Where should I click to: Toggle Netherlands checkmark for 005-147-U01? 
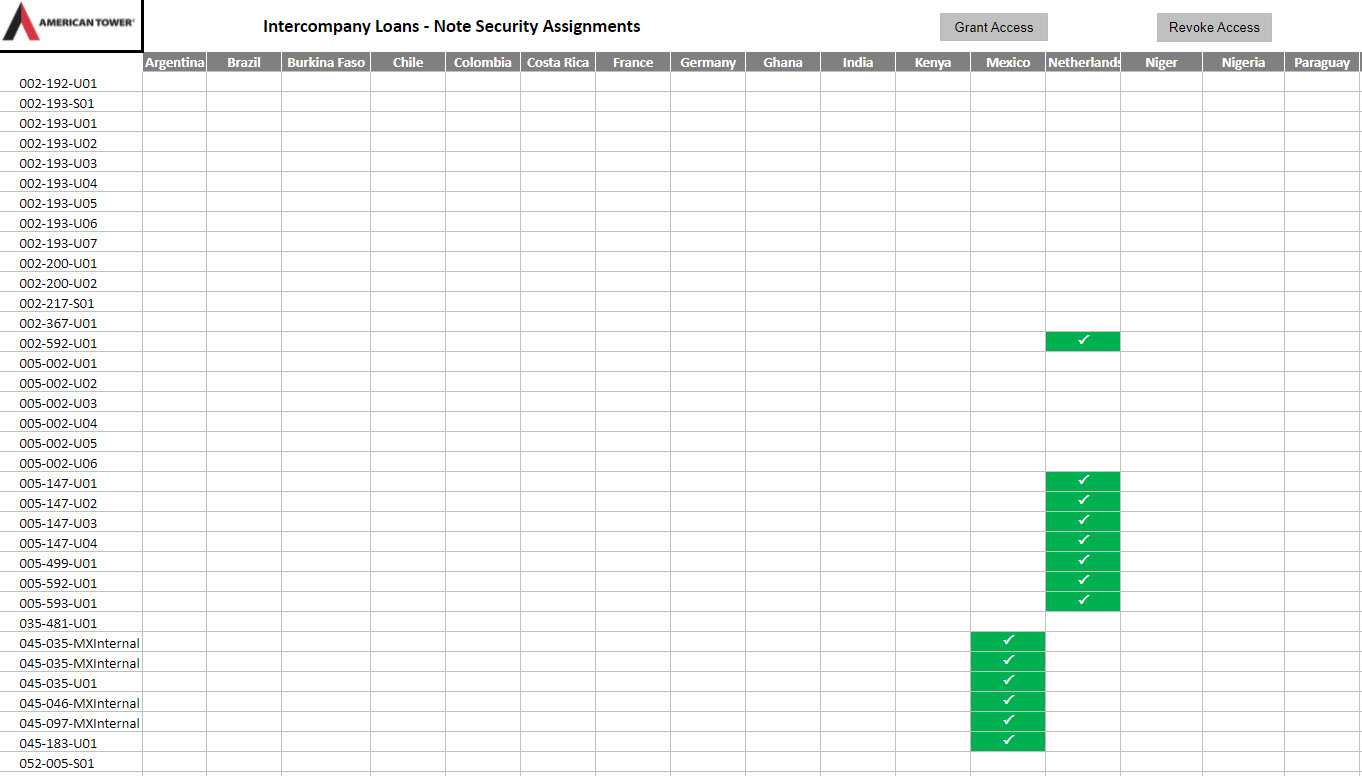coord(1083,482)
